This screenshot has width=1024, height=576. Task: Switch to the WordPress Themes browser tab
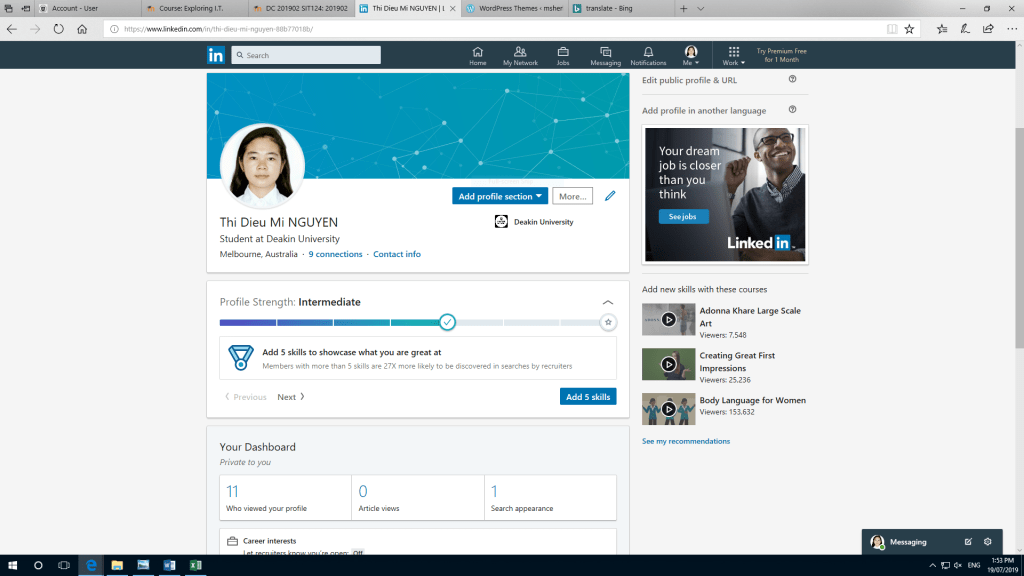click(514, 8)
